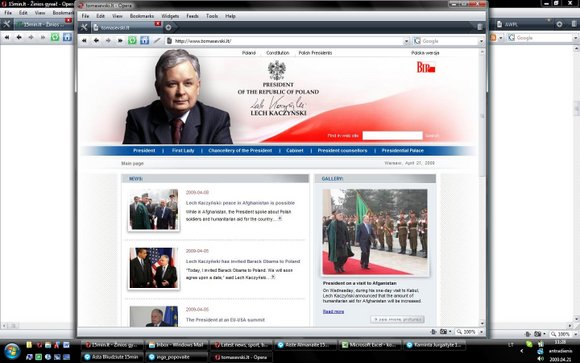The height and width of the screenshot is (363, 580).
Task: Open panel toggle in background 15min.lt window
Action: 7,24
